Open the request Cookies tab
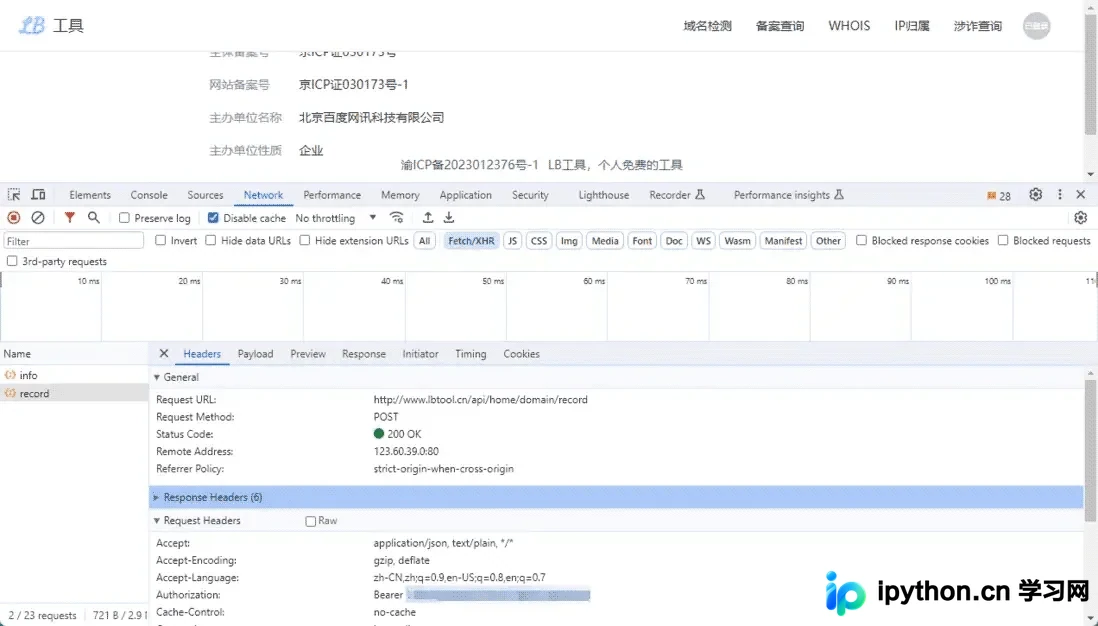Screen dimensions: 1098x626 pyautogui.click(x=522, y=354)
